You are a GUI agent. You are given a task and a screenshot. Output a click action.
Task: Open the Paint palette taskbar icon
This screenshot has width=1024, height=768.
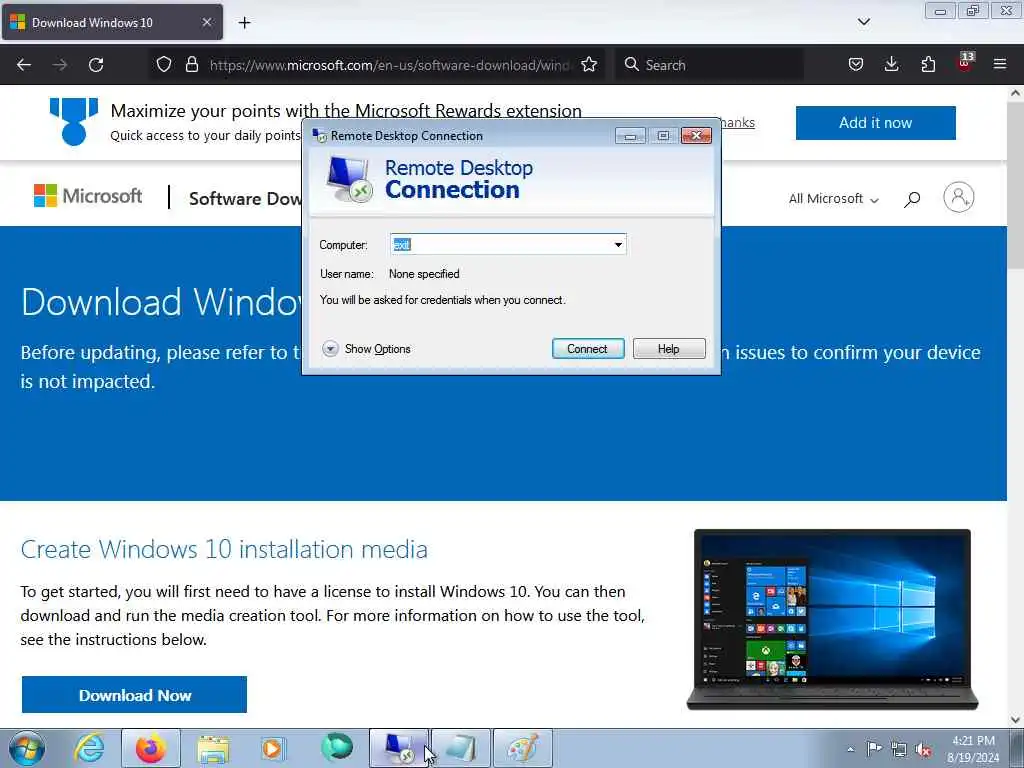[x=522, y=748]
